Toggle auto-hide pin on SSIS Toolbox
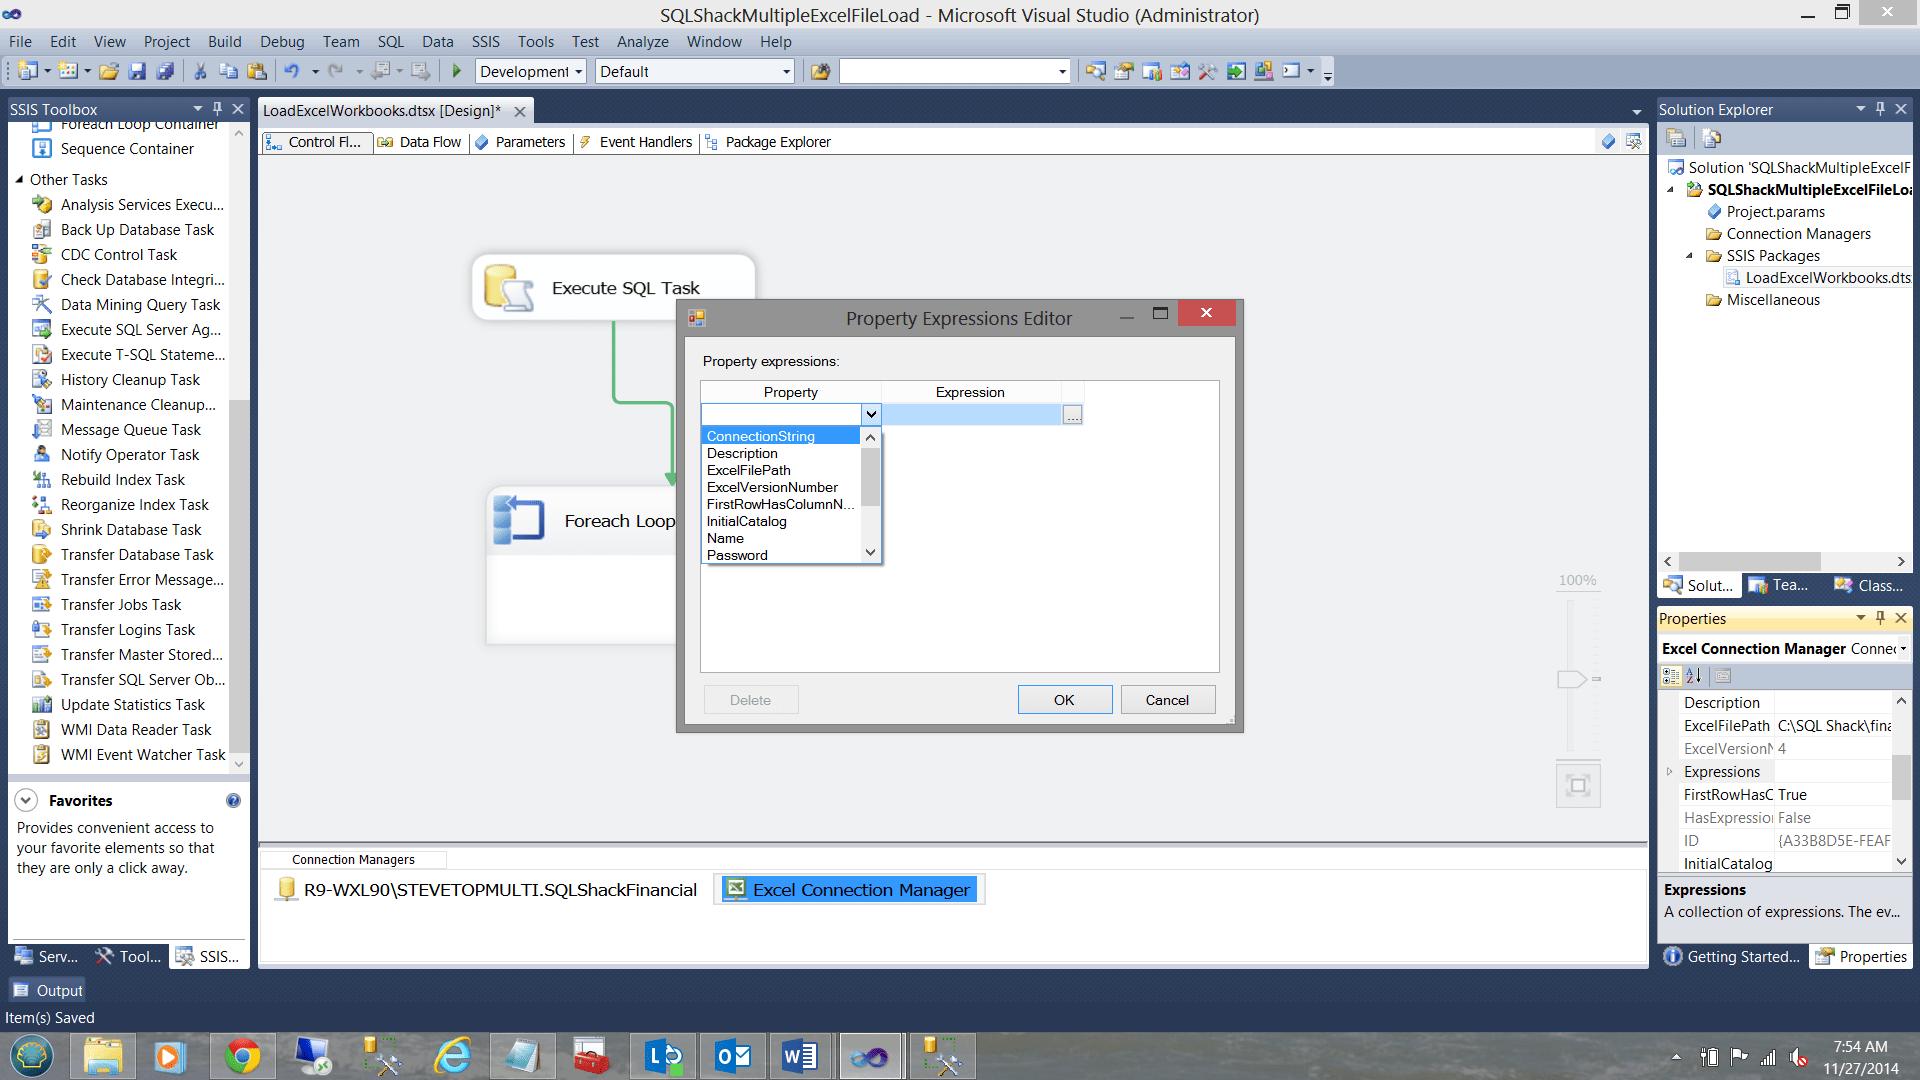 pyautogui.click(x=216, y=108)
